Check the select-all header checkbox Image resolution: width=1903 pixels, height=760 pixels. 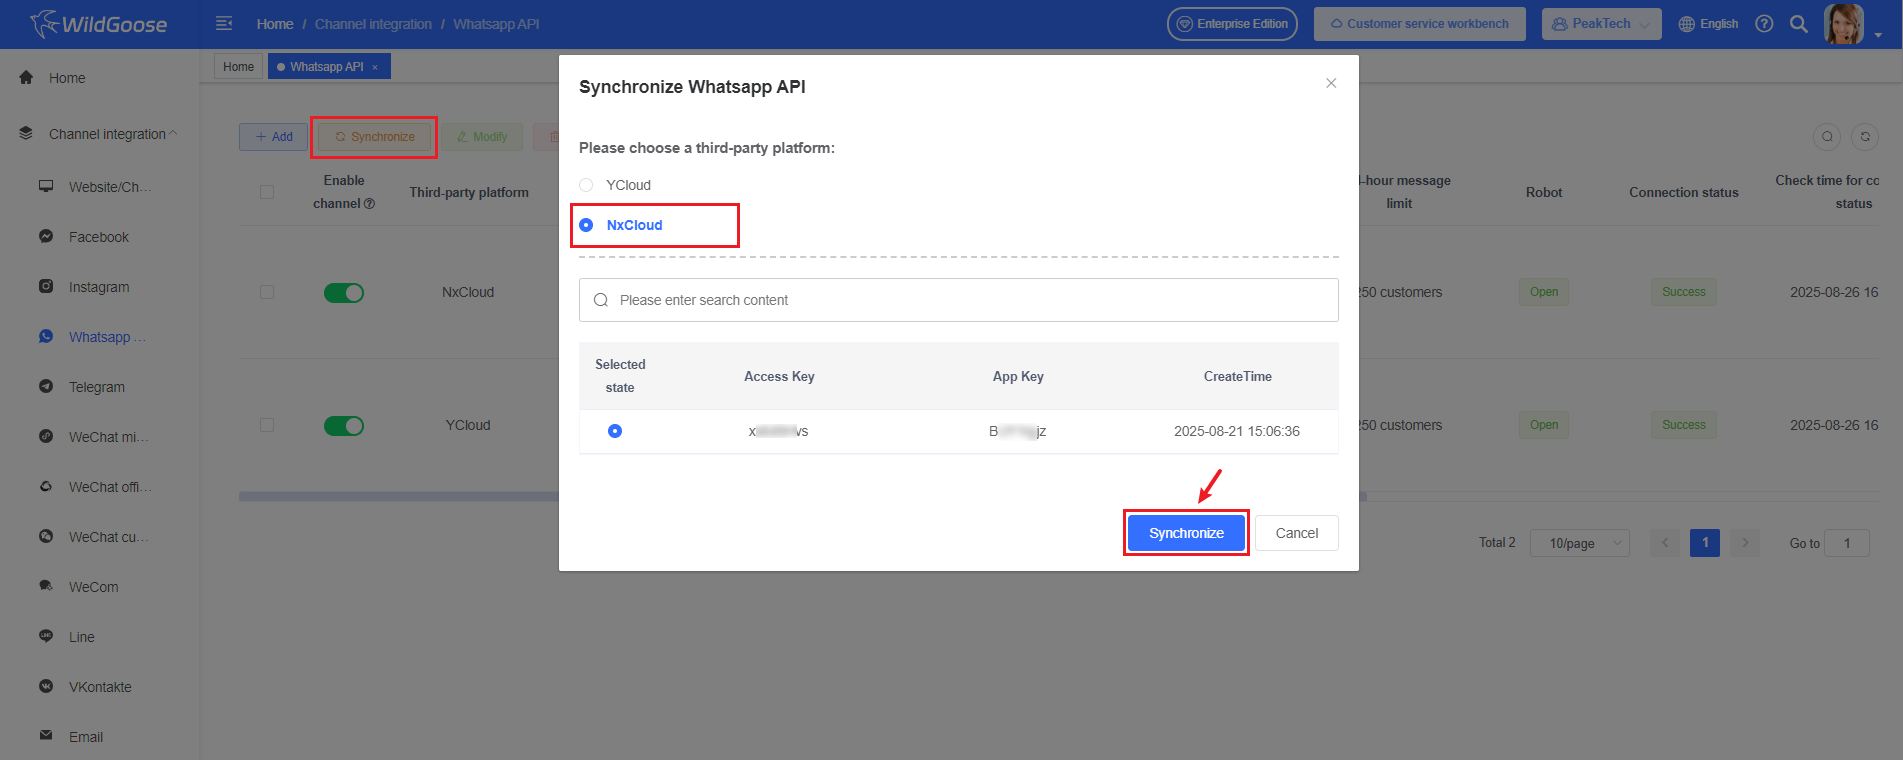[x=267, y=192]
